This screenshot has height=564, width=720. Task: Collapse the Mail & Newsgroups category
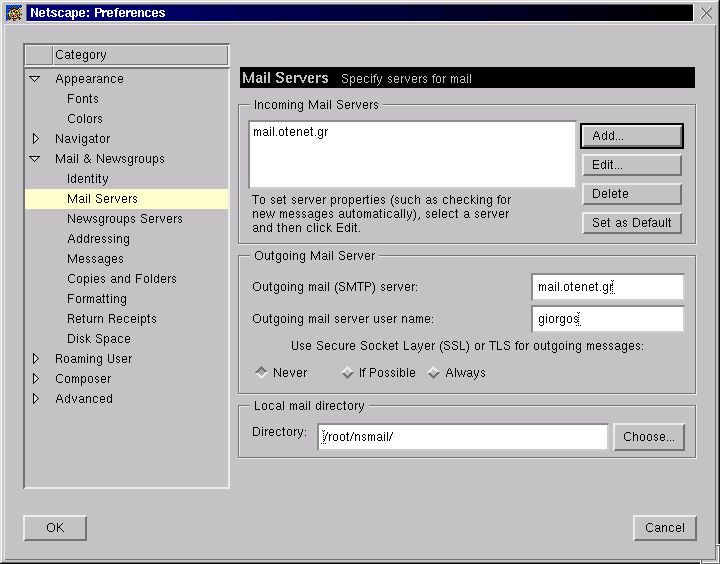[x=35, y=159]
